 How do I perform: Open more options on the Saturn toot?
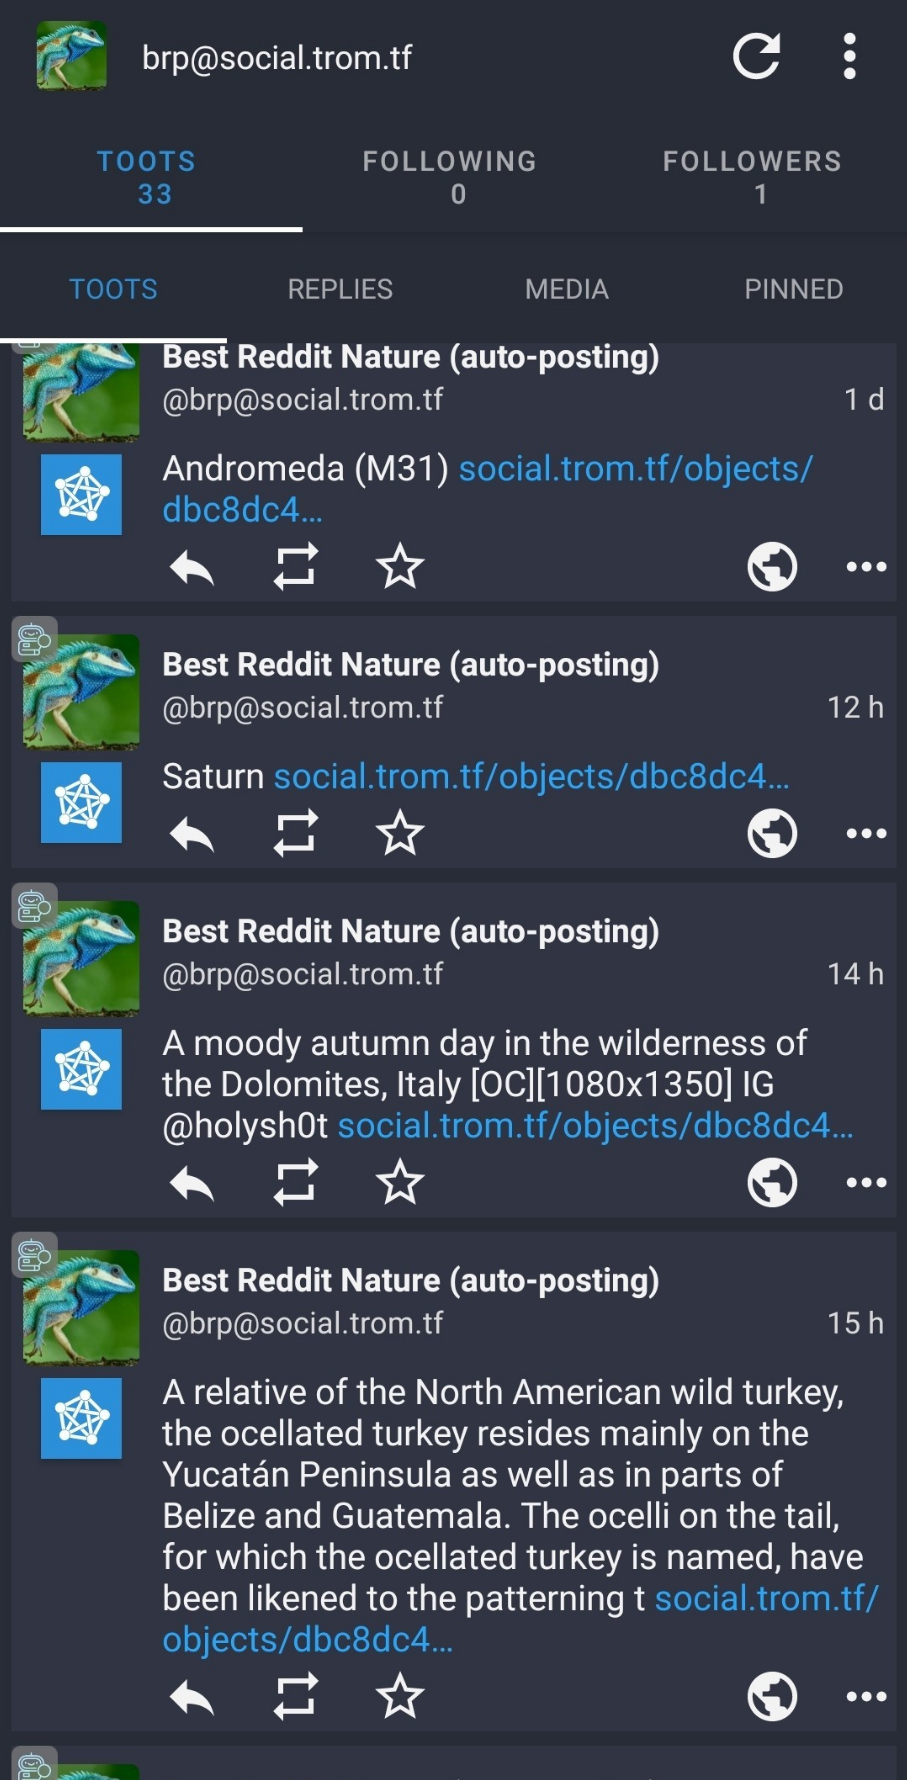click(866, 833)
